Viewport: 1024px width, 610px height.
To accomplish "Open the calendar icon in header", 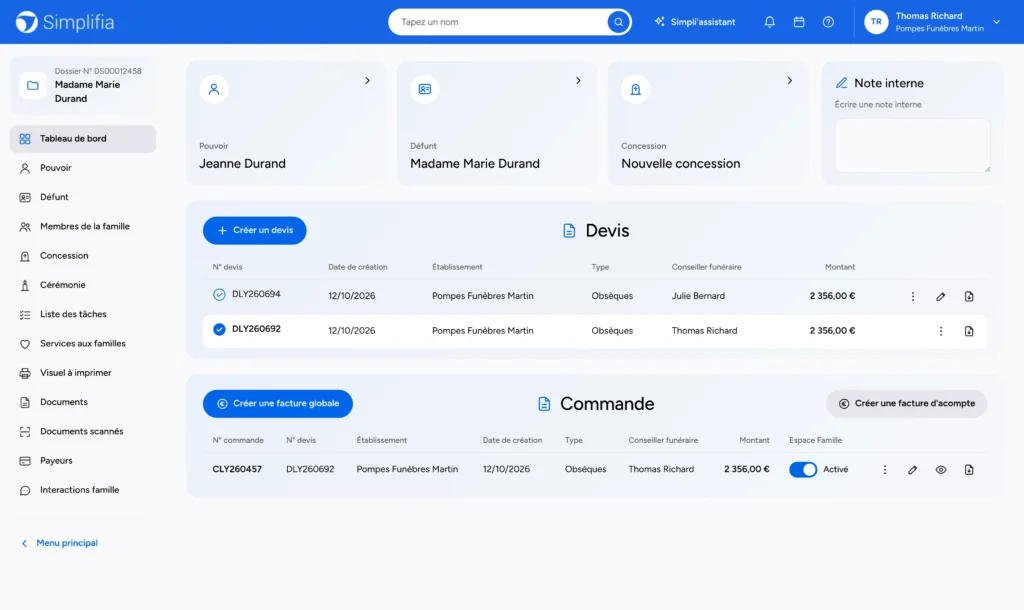I will (x=799, y=22).
